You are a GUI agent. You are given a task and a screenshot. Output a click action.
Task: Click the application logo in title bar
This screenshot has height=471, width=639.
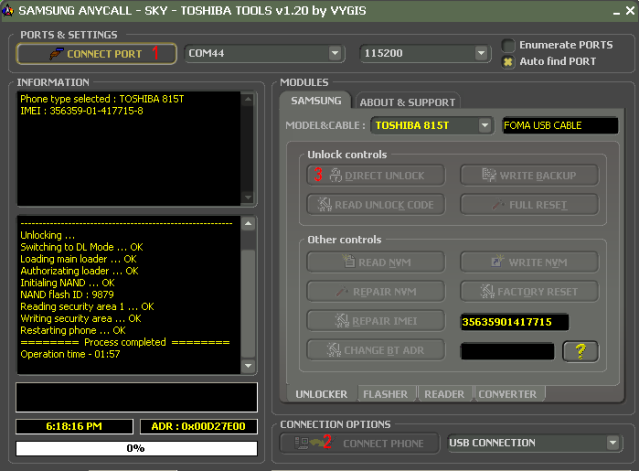pyautogui.click(x=7, y=10)
